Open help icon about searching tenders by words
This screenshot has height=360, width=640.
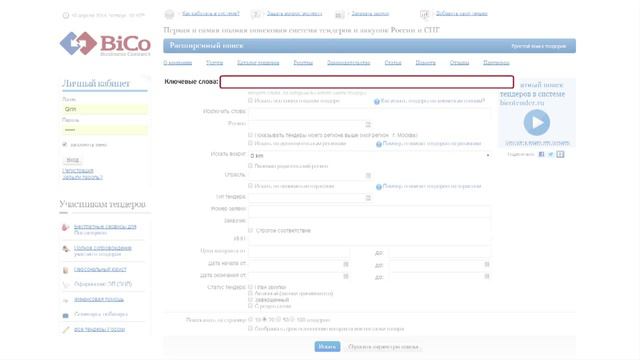click(377, 101)
